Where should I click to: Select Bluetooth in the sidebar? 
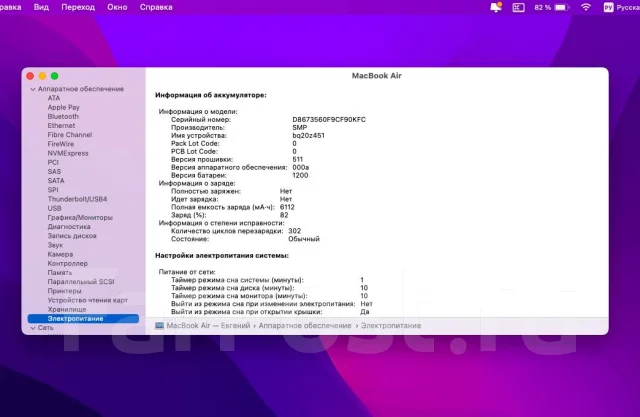63,116
